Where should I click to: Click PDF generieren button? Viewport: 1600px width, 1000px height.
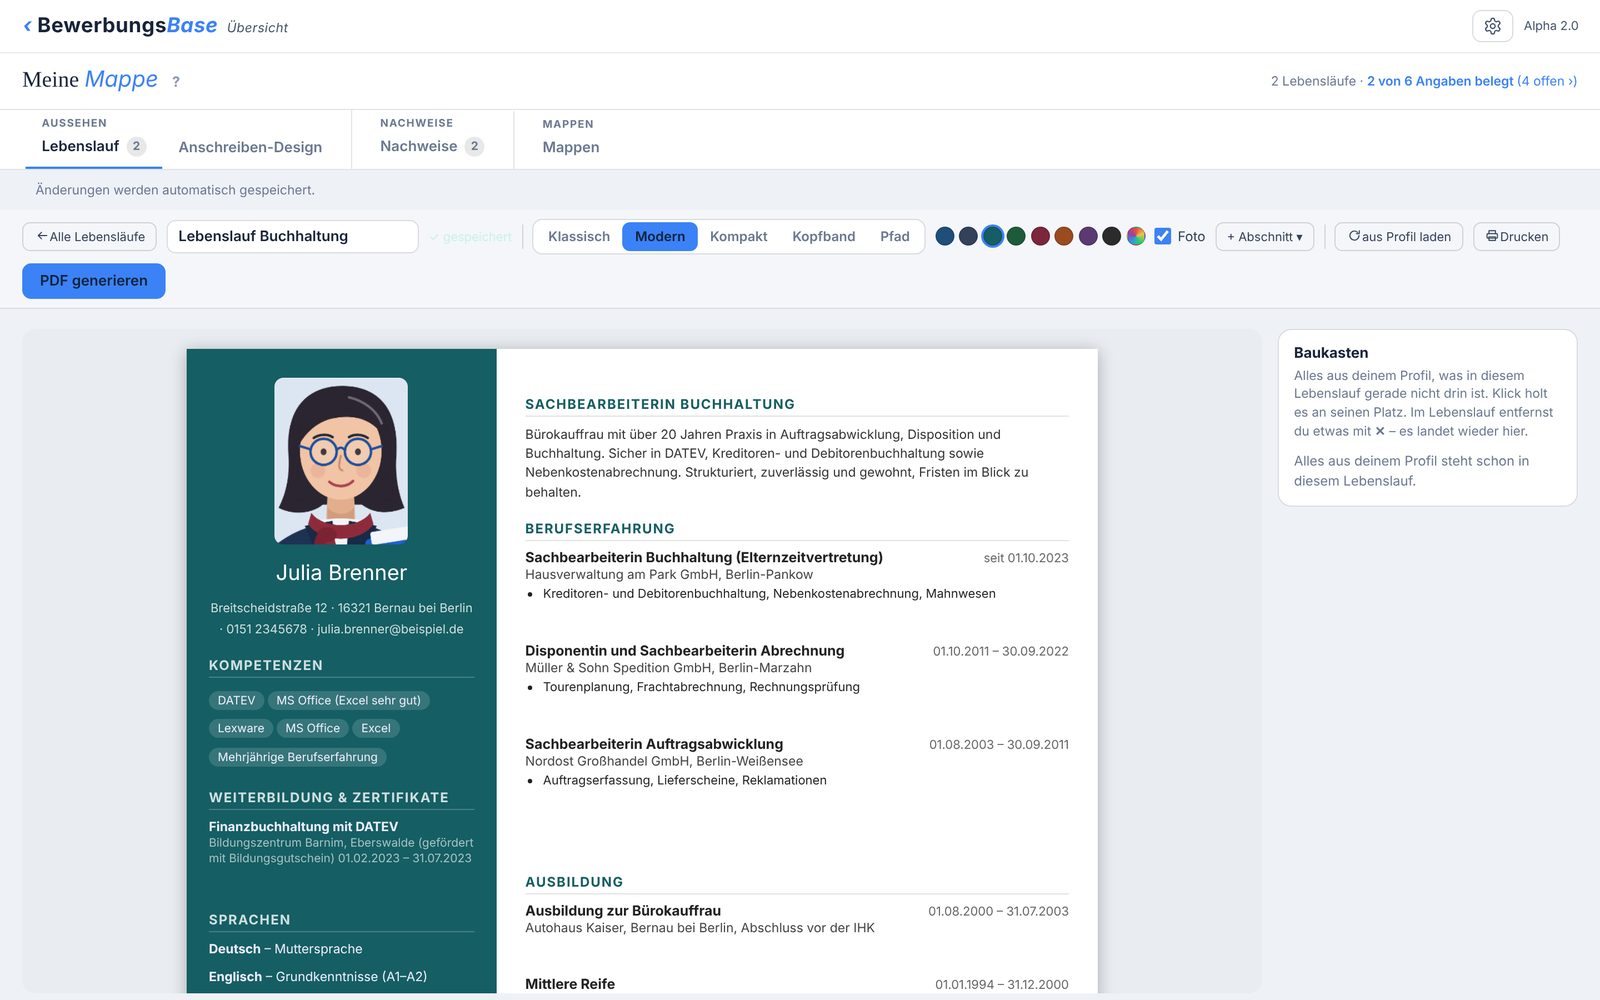click(x=94, y=281)
